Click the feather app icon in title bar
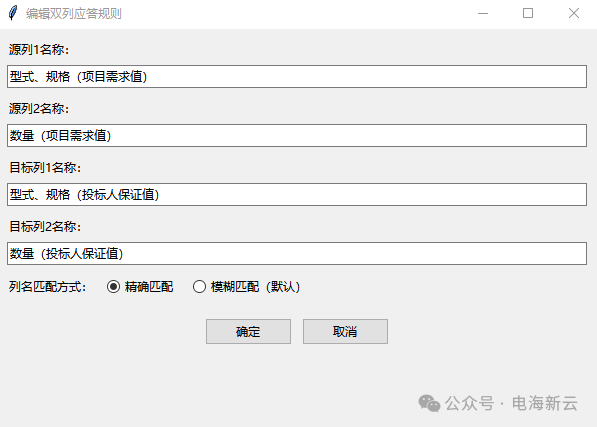 (13, 13)
